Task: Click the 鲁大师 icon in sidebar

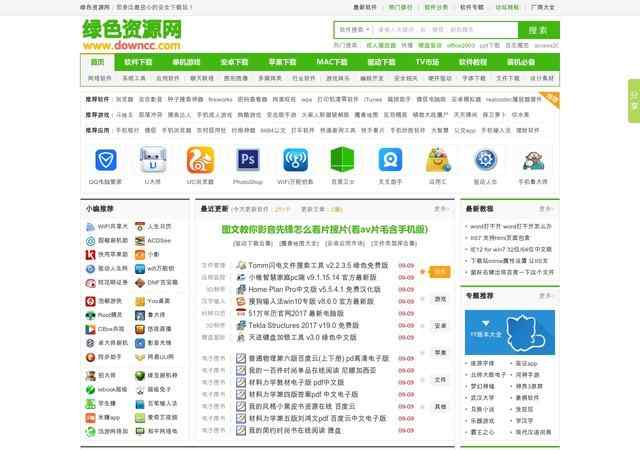Action: coord(140,315)
